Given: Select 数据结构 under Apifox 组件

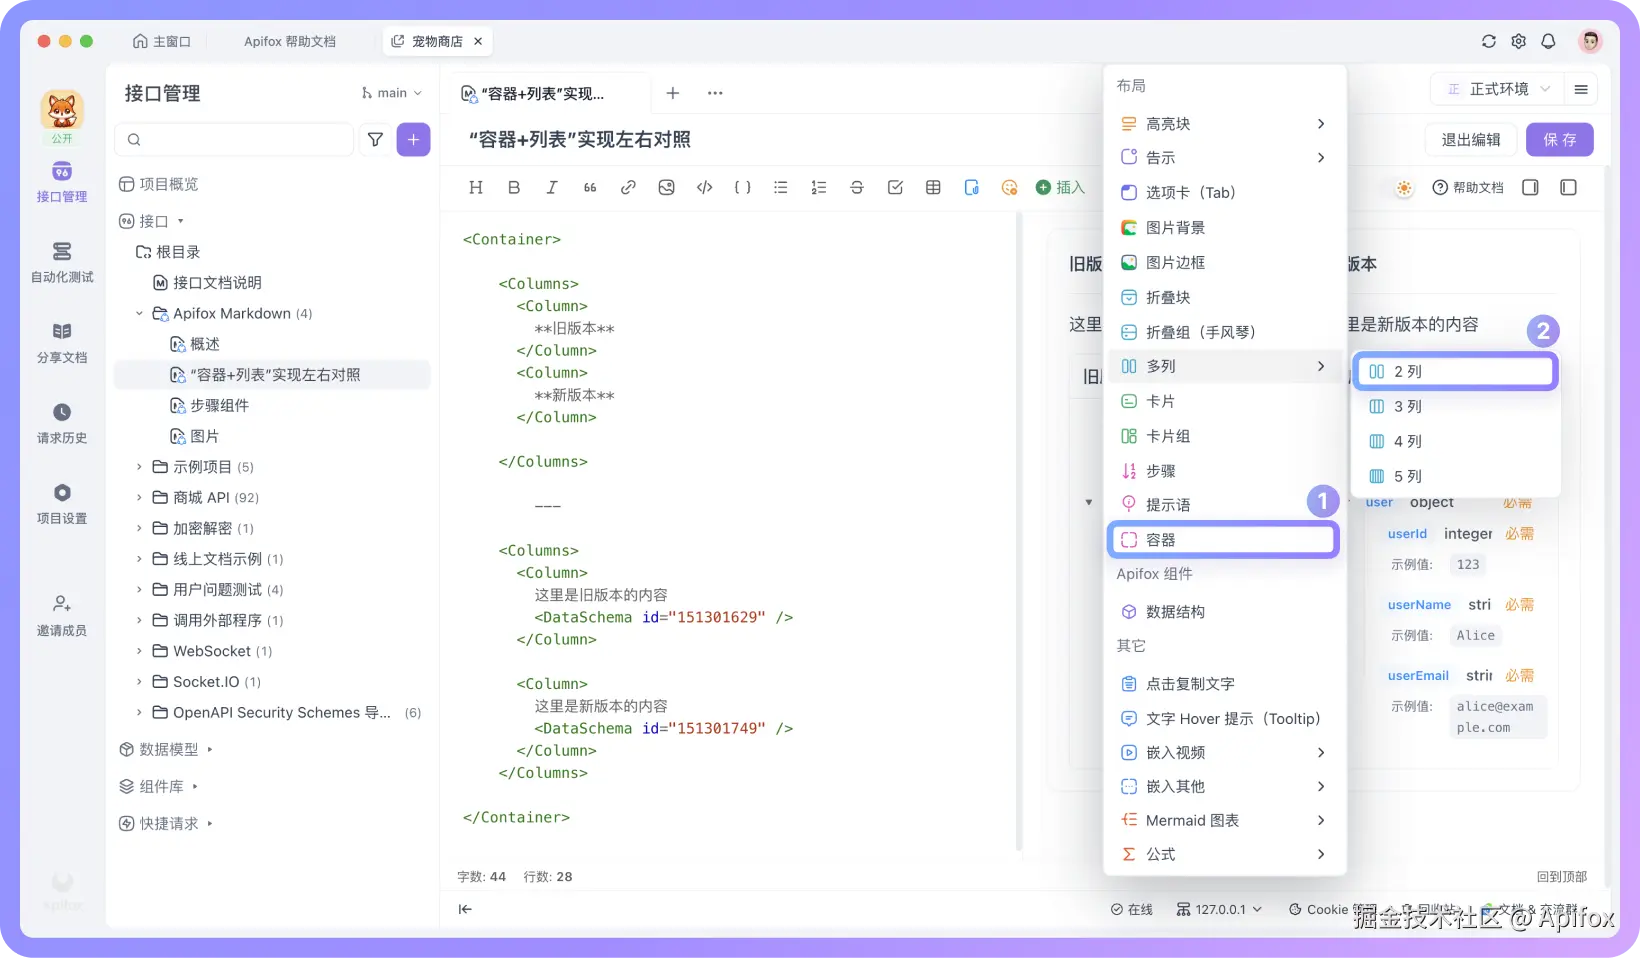Looking at the screenshot, I should pyautogui.click(x=1225, y=612).
